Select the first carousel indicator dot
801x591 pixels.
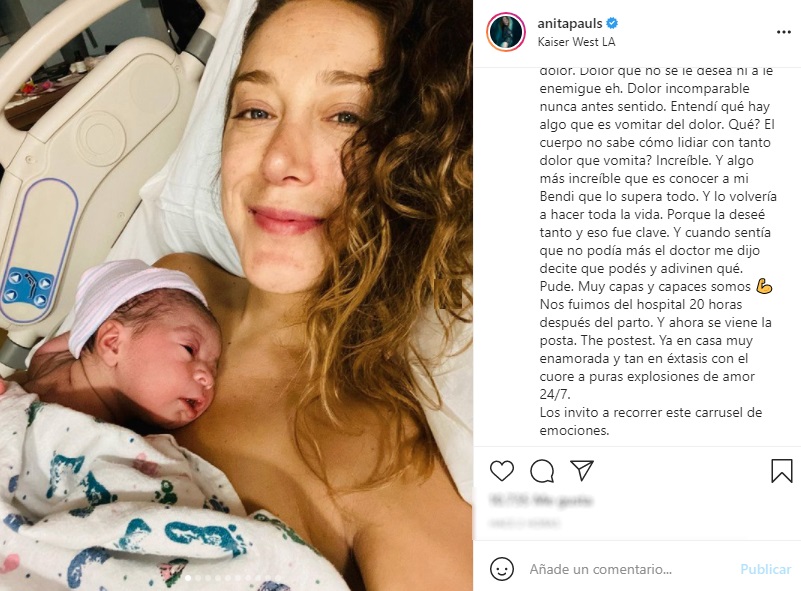coord(188,578)
